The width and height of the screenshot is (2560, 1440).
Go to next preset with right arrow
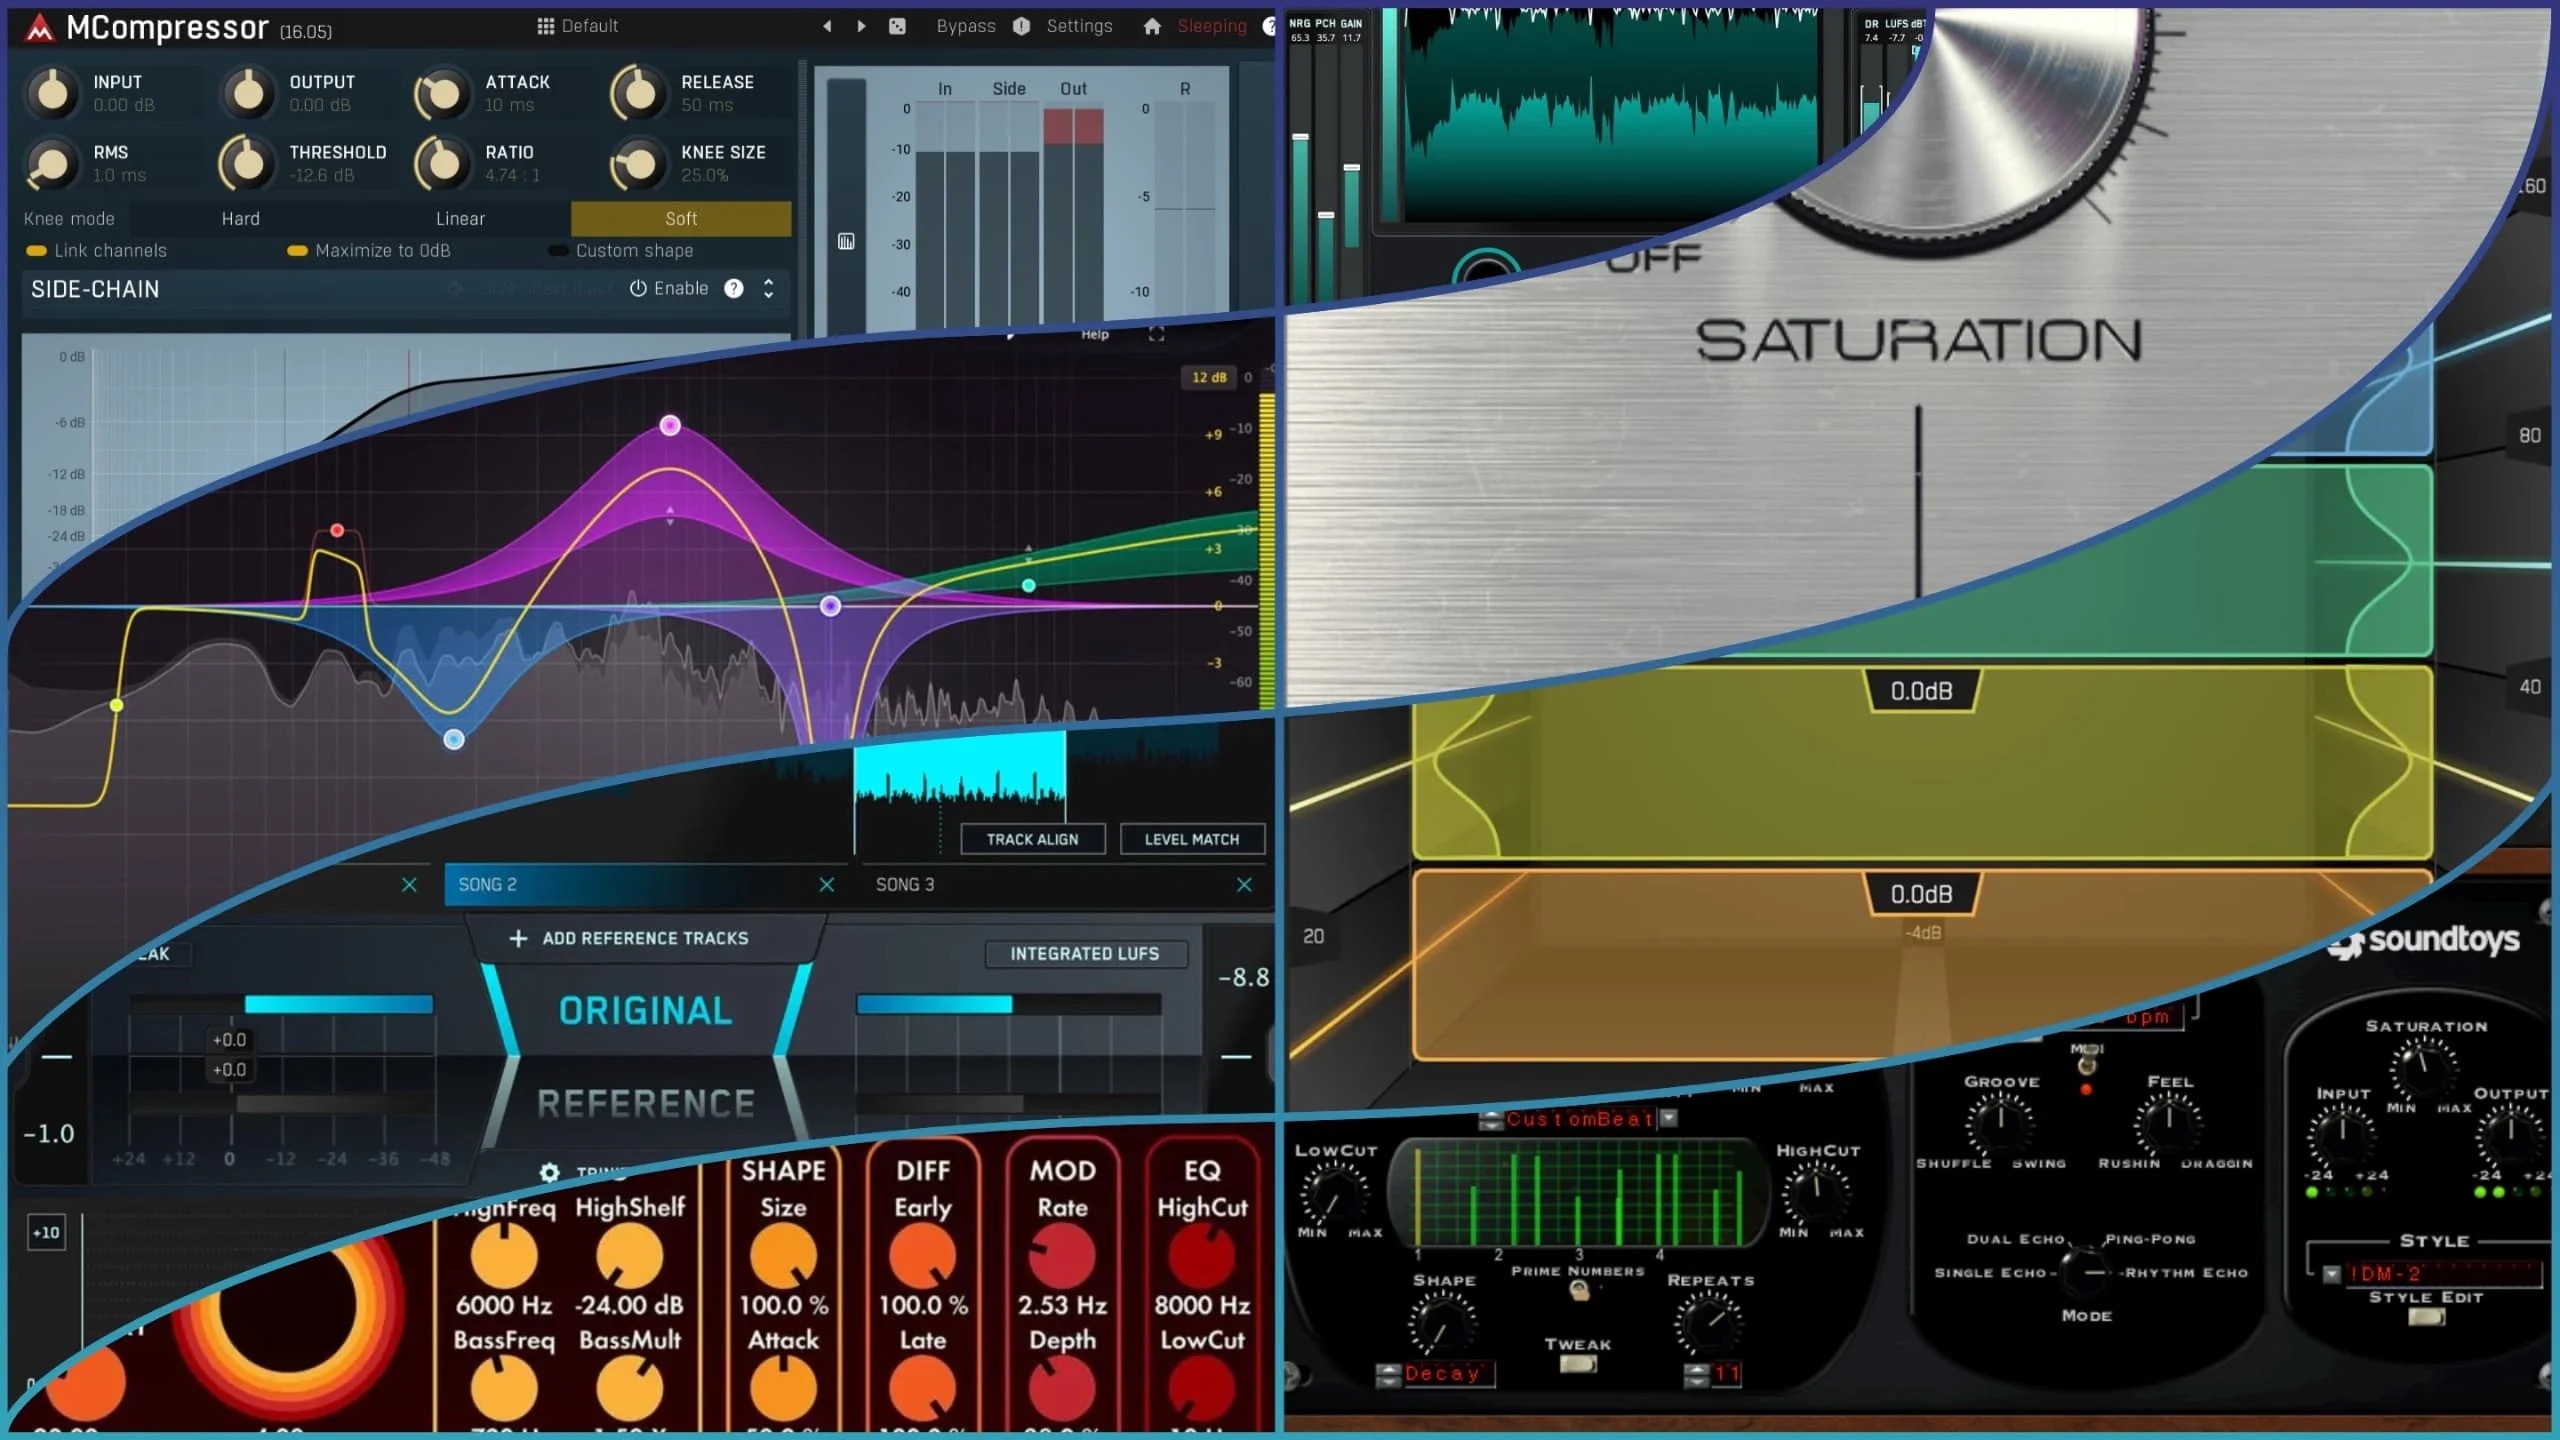[861, 26]
